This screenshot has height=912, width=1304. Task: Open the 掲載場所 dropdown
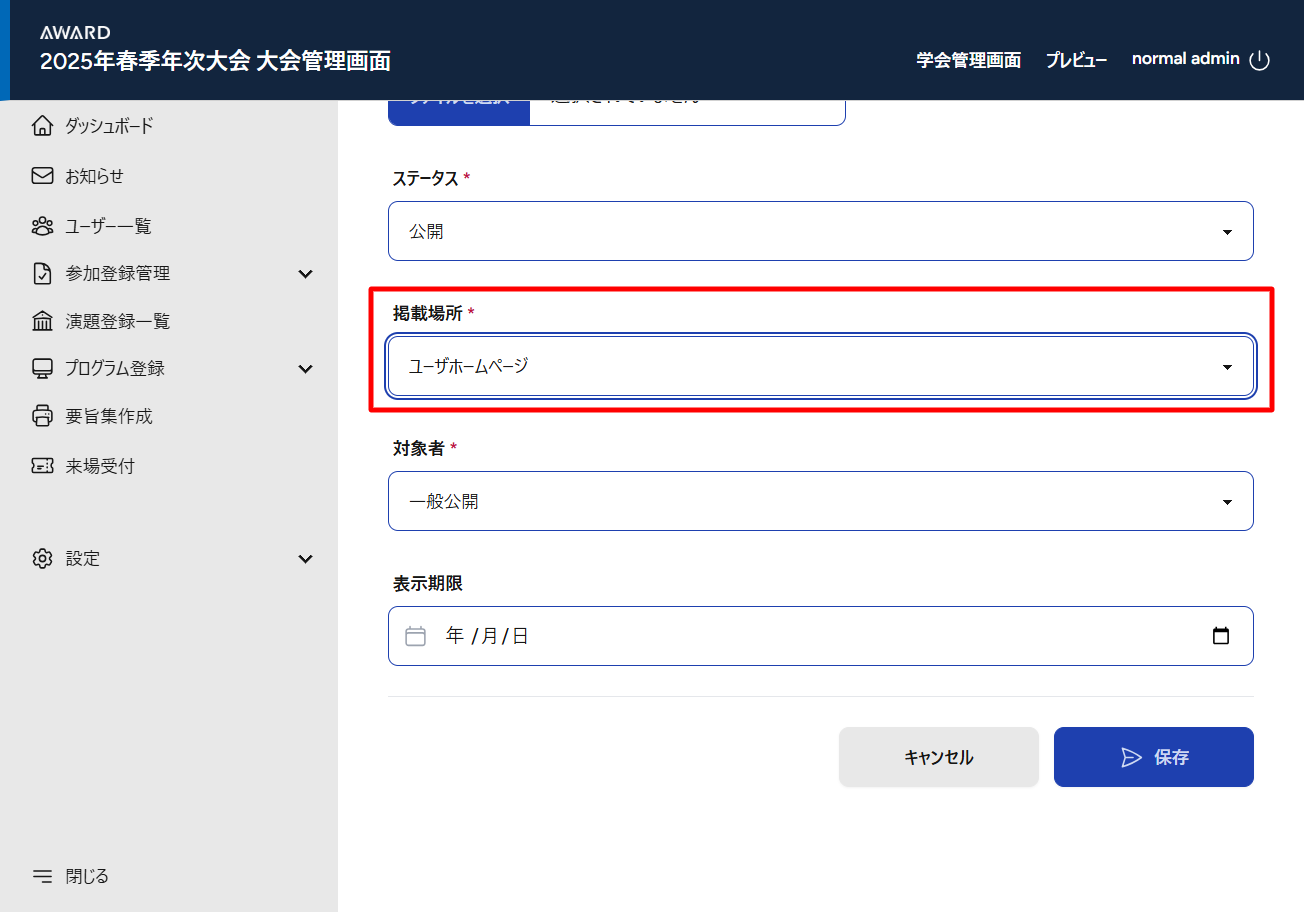tap(820, 366)
